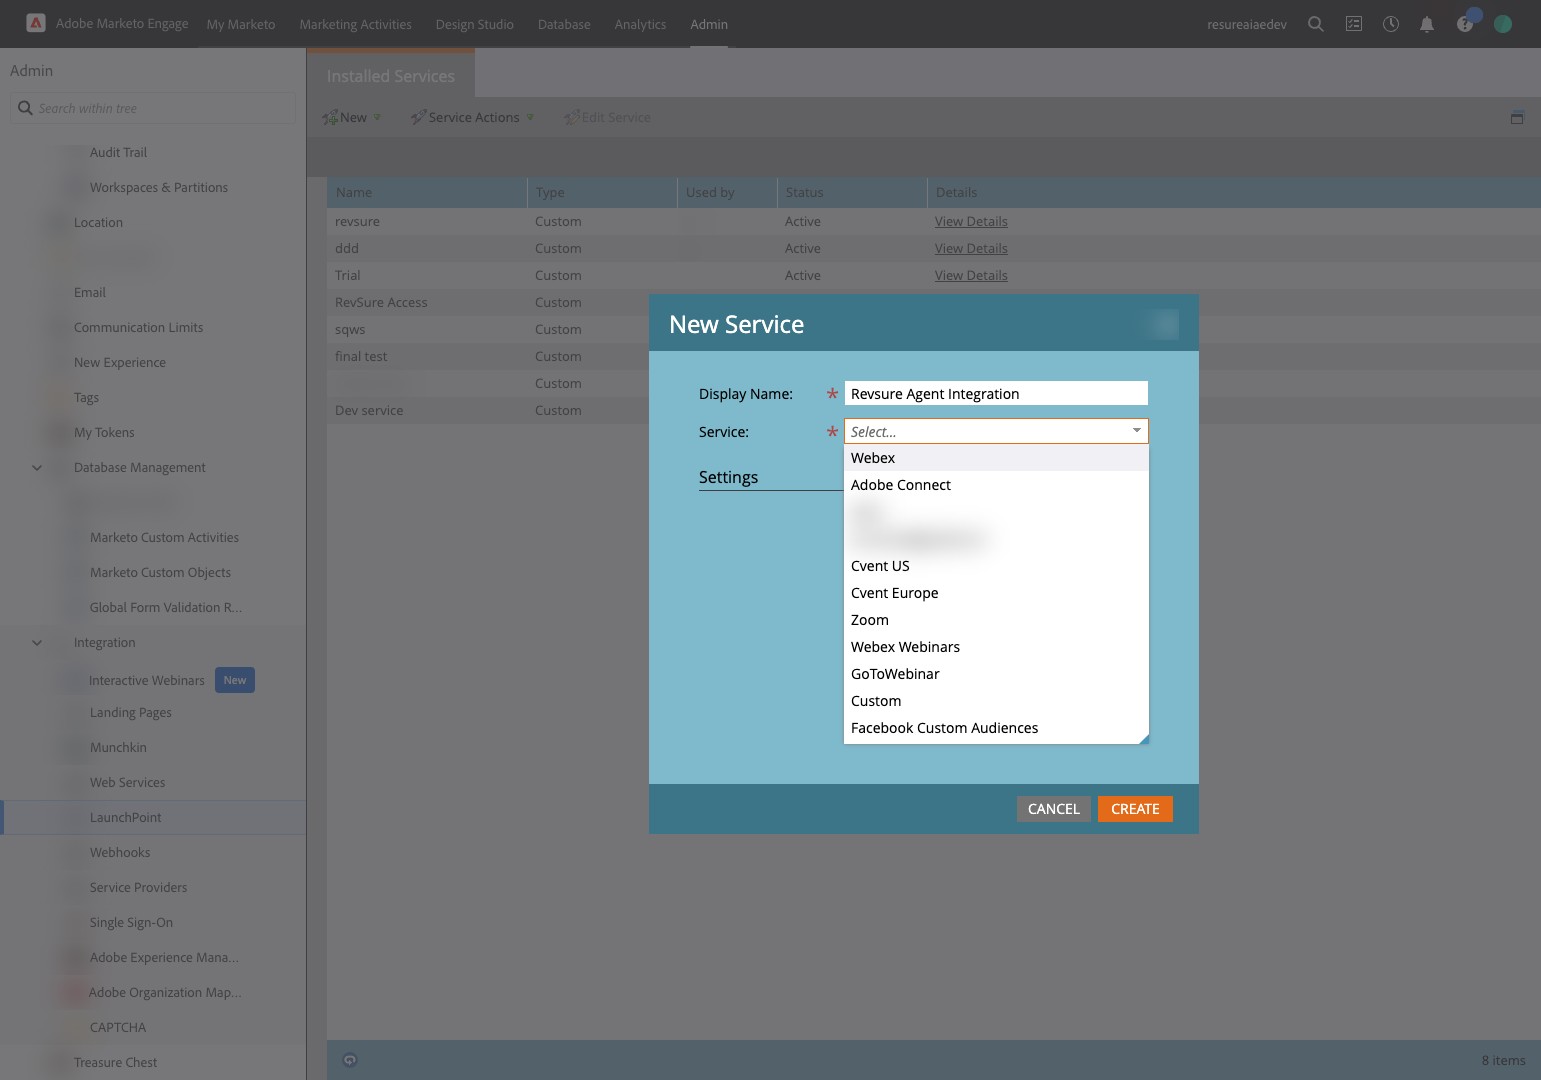Open Marketo Custom Objects

pos(160,572)
